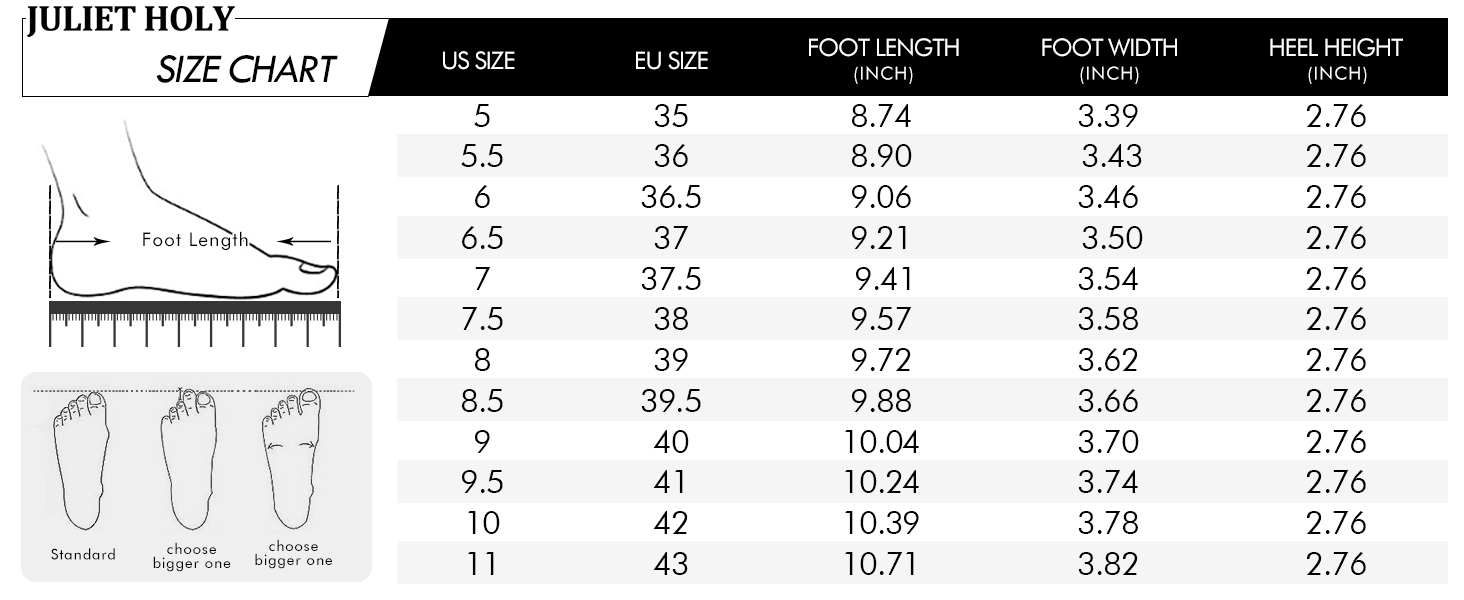
Task: Click the foot length value 10.71
Action: [x=881, y=564]
